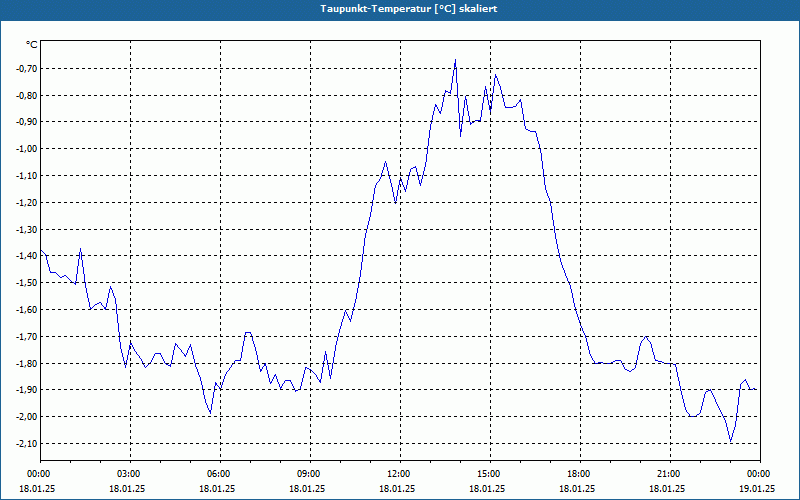Viewport: 800px width, 500px height.
Task: Pick the 18.01.25 date below 15:00
Action: [x=487, y=488]
